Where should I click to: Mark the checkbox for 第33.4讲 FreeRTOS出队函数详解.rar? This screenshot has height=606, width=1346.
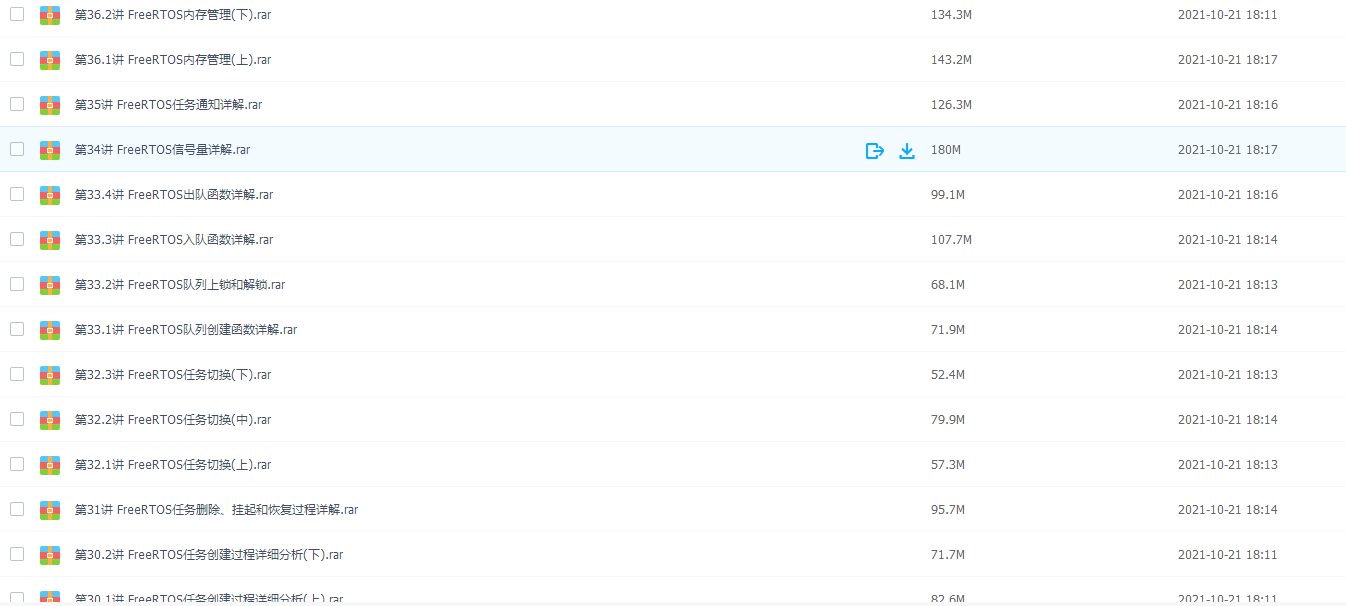click(x=17, y=194)
